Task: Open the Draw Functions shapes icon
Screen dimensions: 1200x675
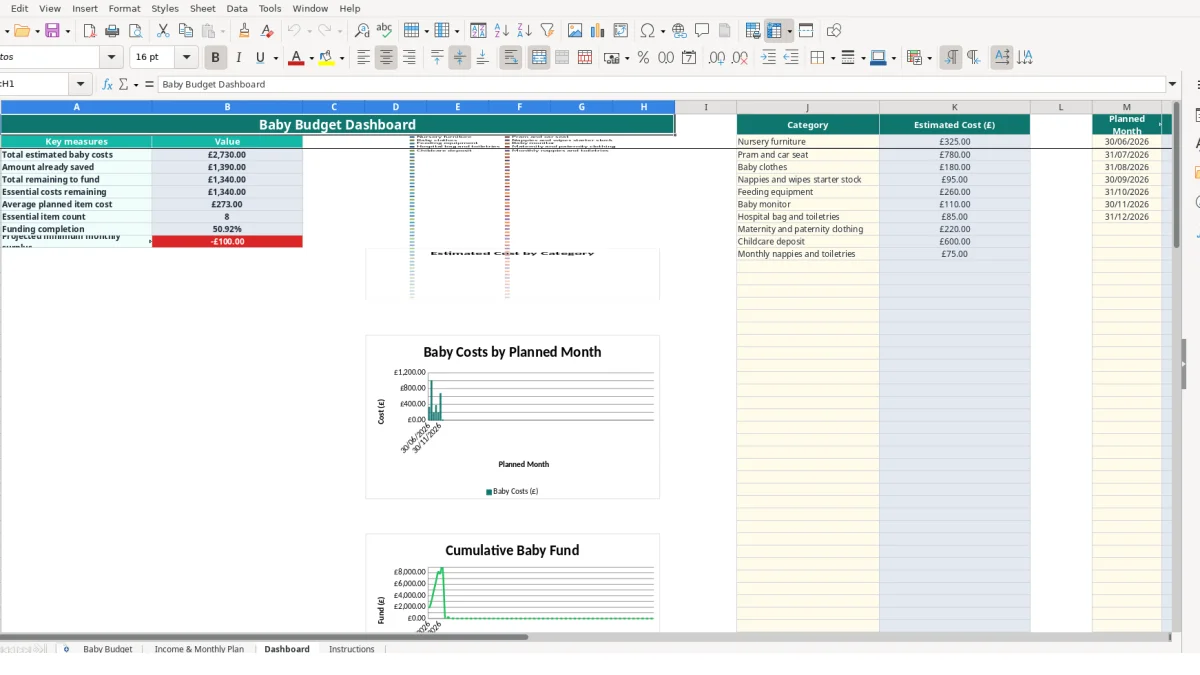Action: [834, 31]
